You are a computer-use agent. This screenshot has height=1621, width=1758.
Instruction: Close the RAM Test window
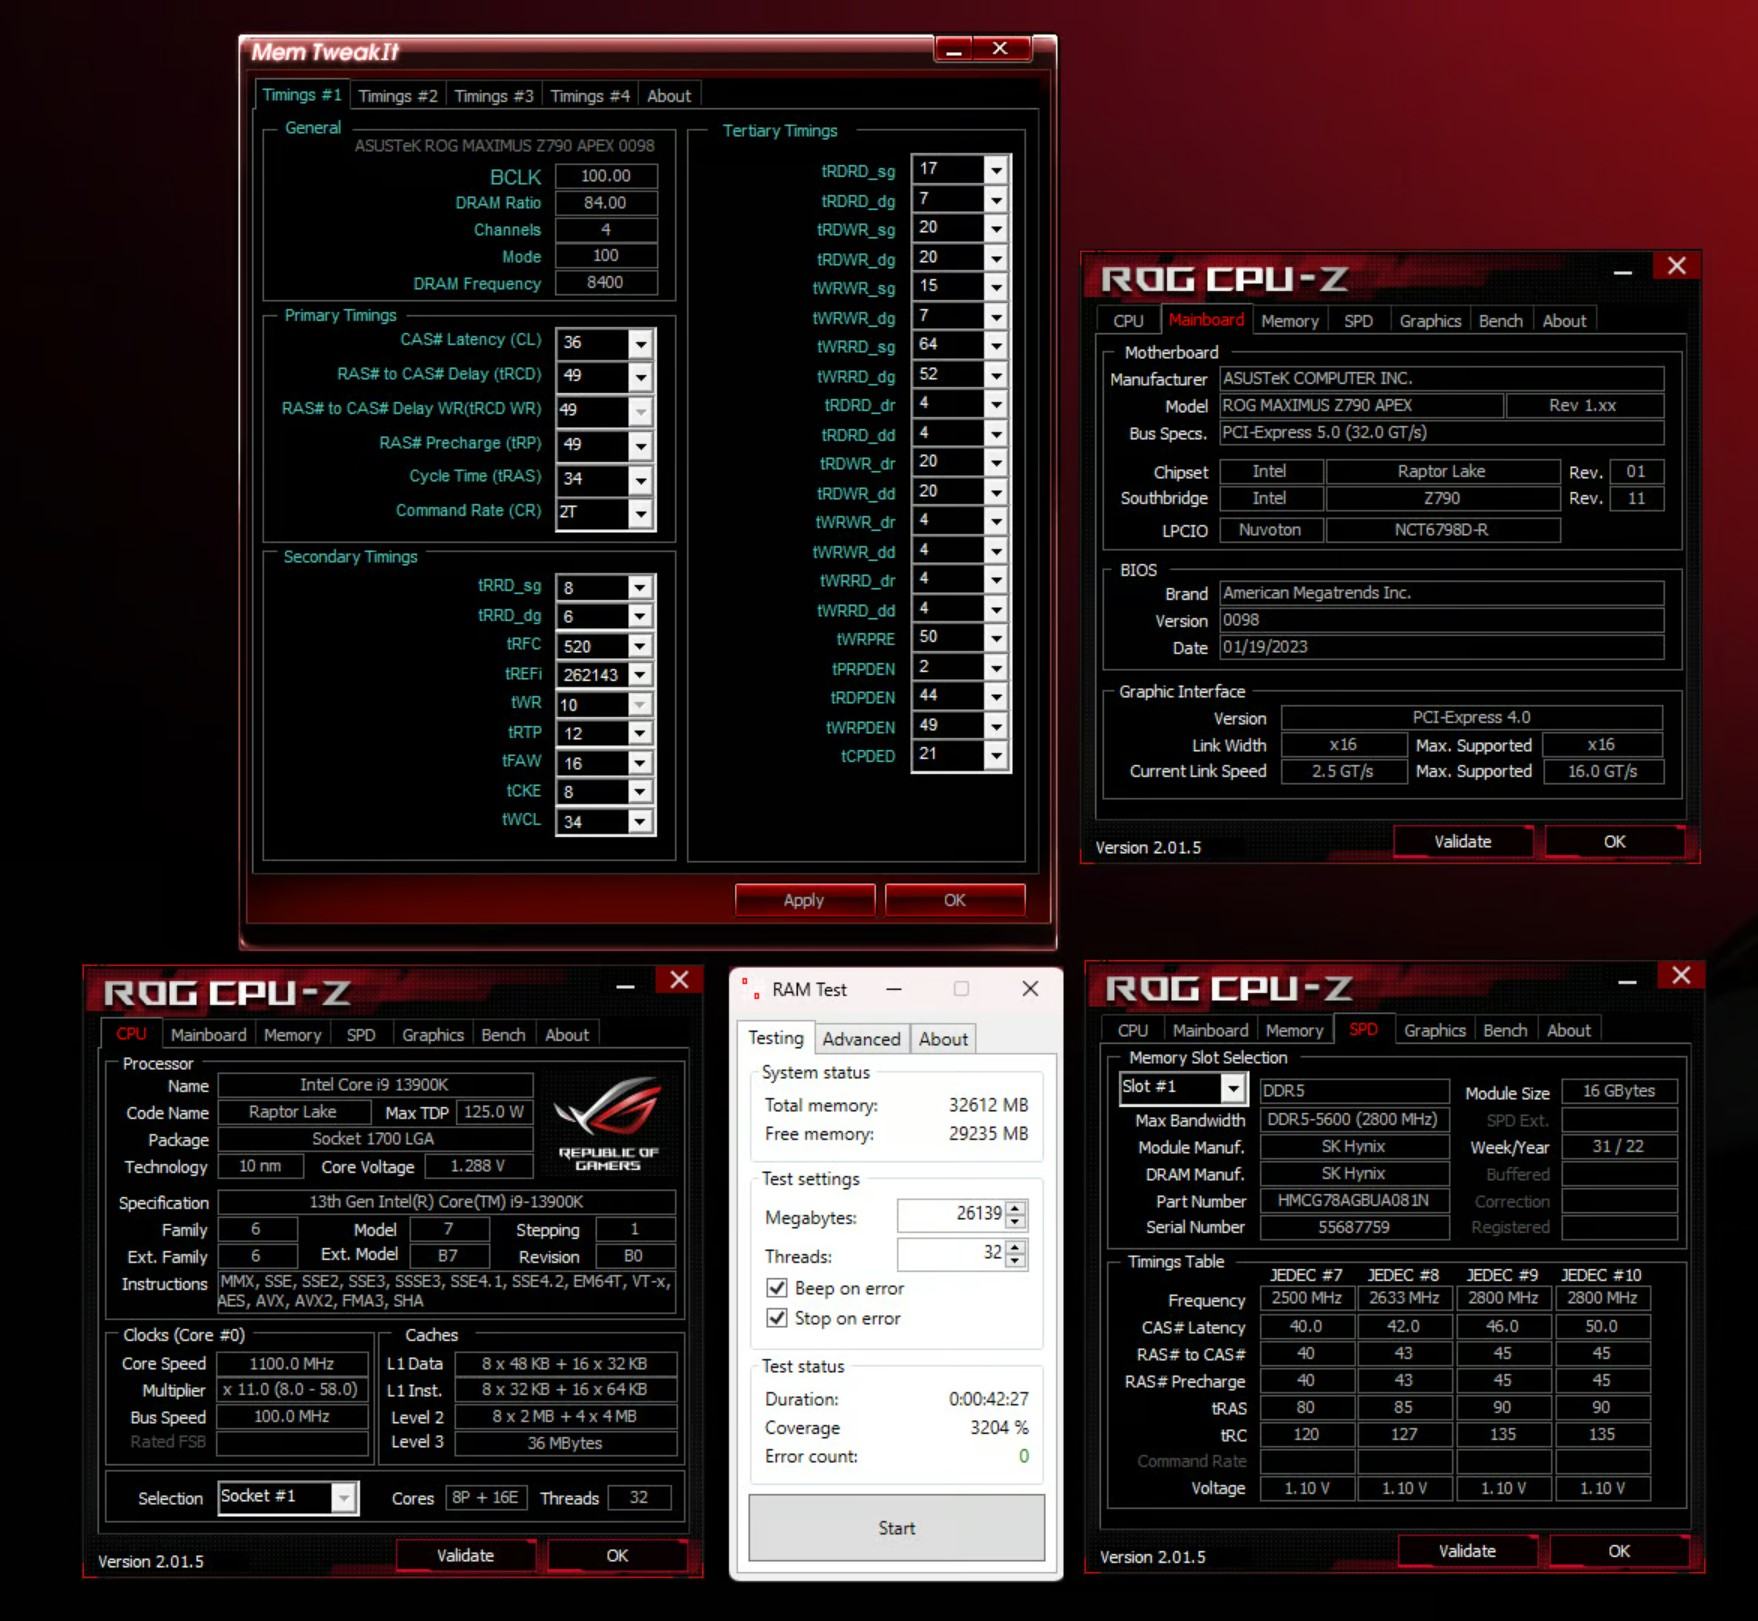pos(1030,989)
